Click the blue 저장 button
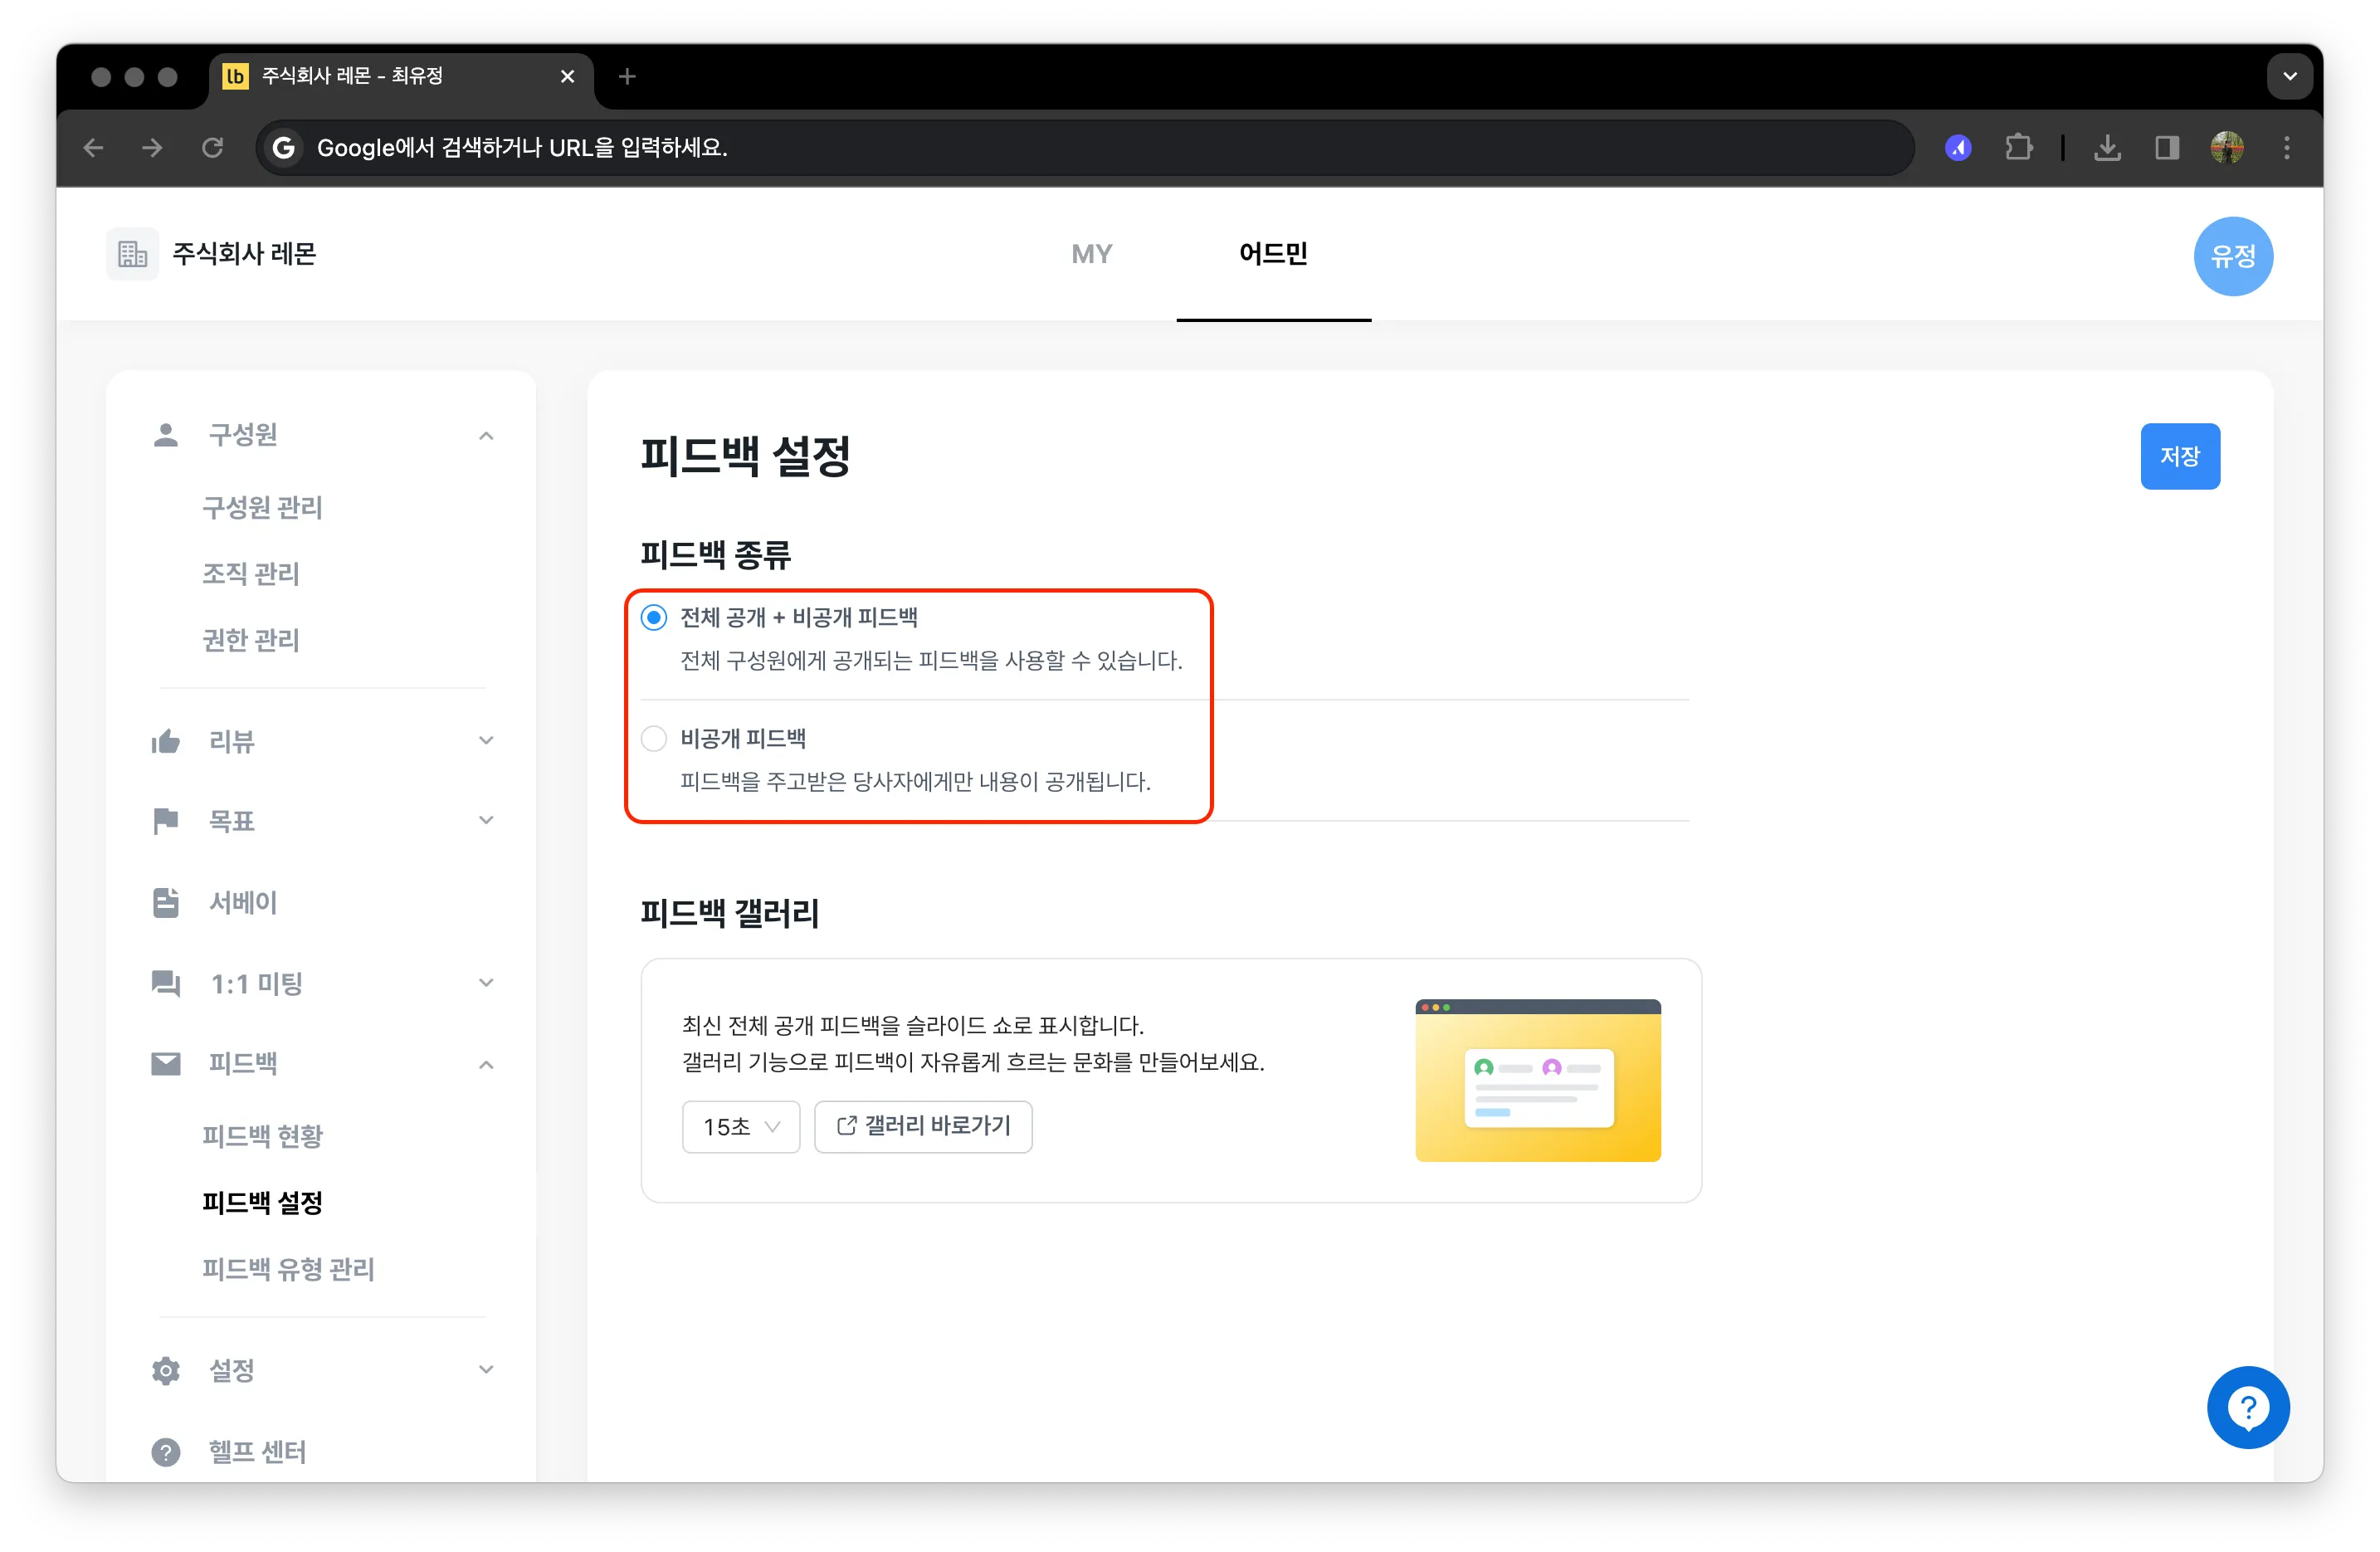The image size is (2380, 1552). [2180, 457]
